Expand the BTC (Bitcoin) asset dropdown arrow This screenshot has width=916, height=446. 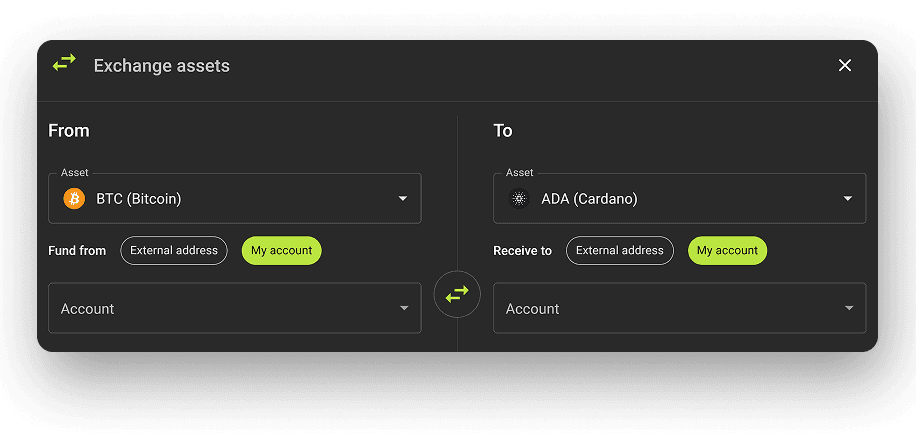tap(403, 199)
